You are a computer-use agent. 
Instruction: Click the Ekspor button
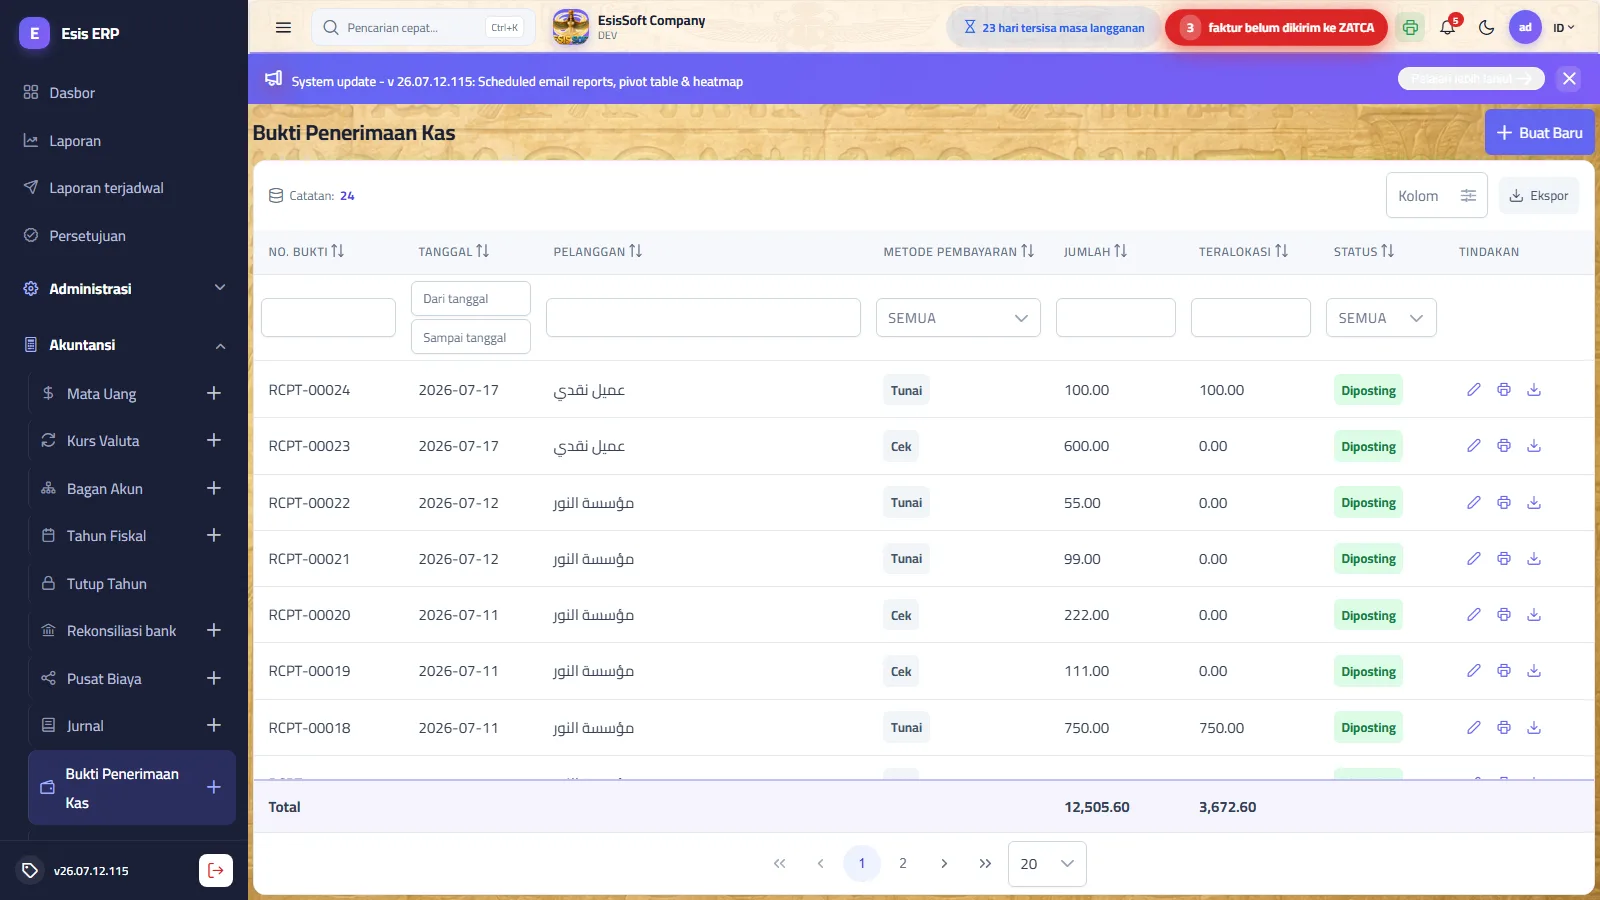1539,195
